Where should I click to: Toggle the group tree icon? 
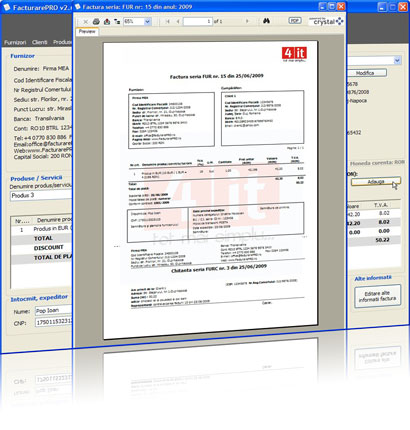117,22
